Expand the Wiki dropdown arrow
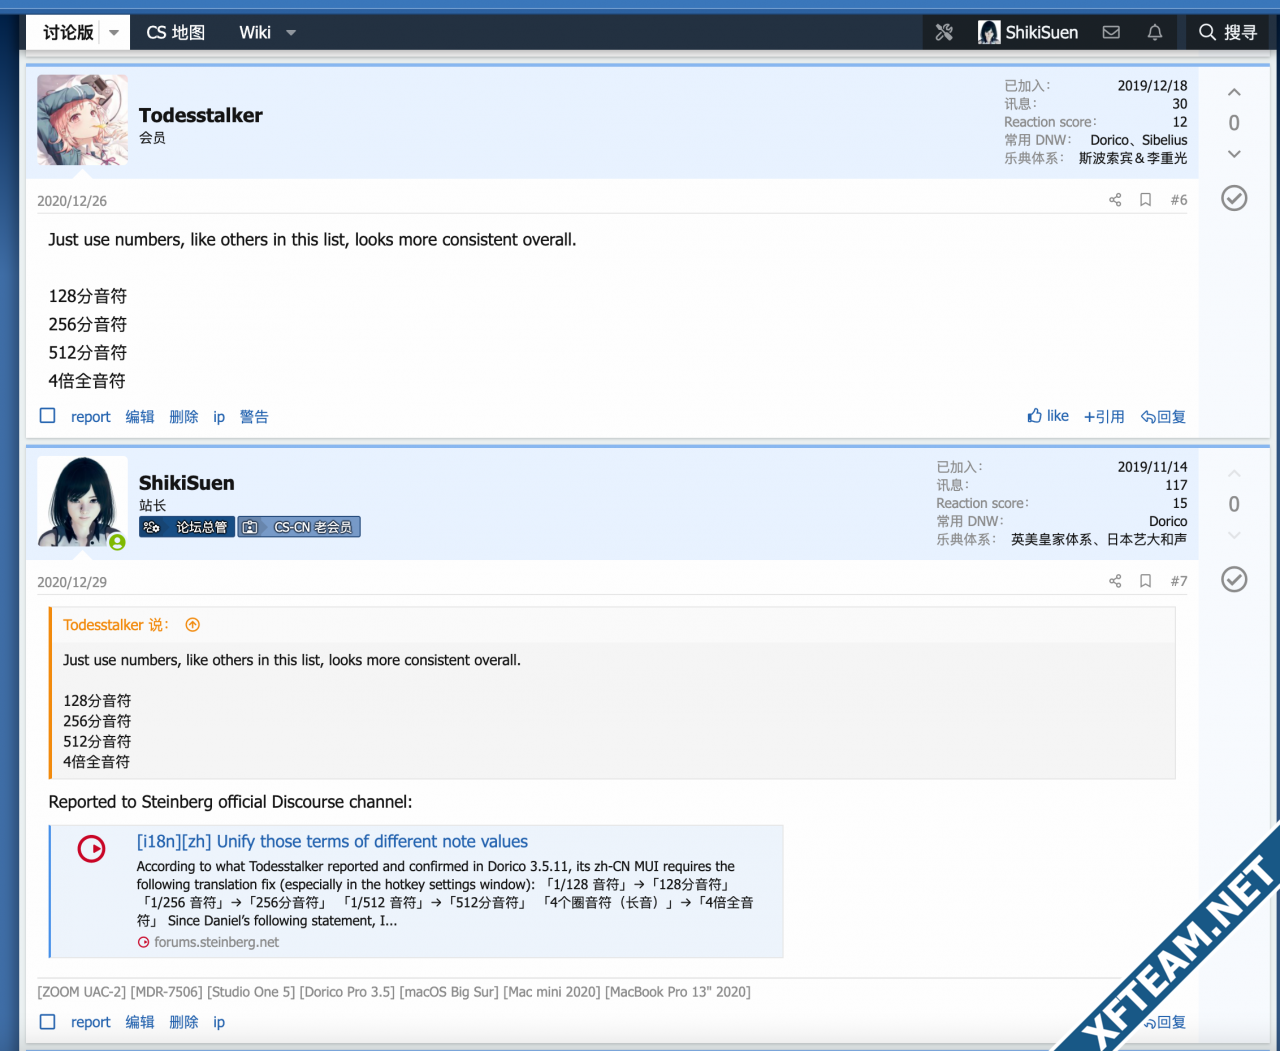This screenshot has width=1280, height=1051. [291, 33]
